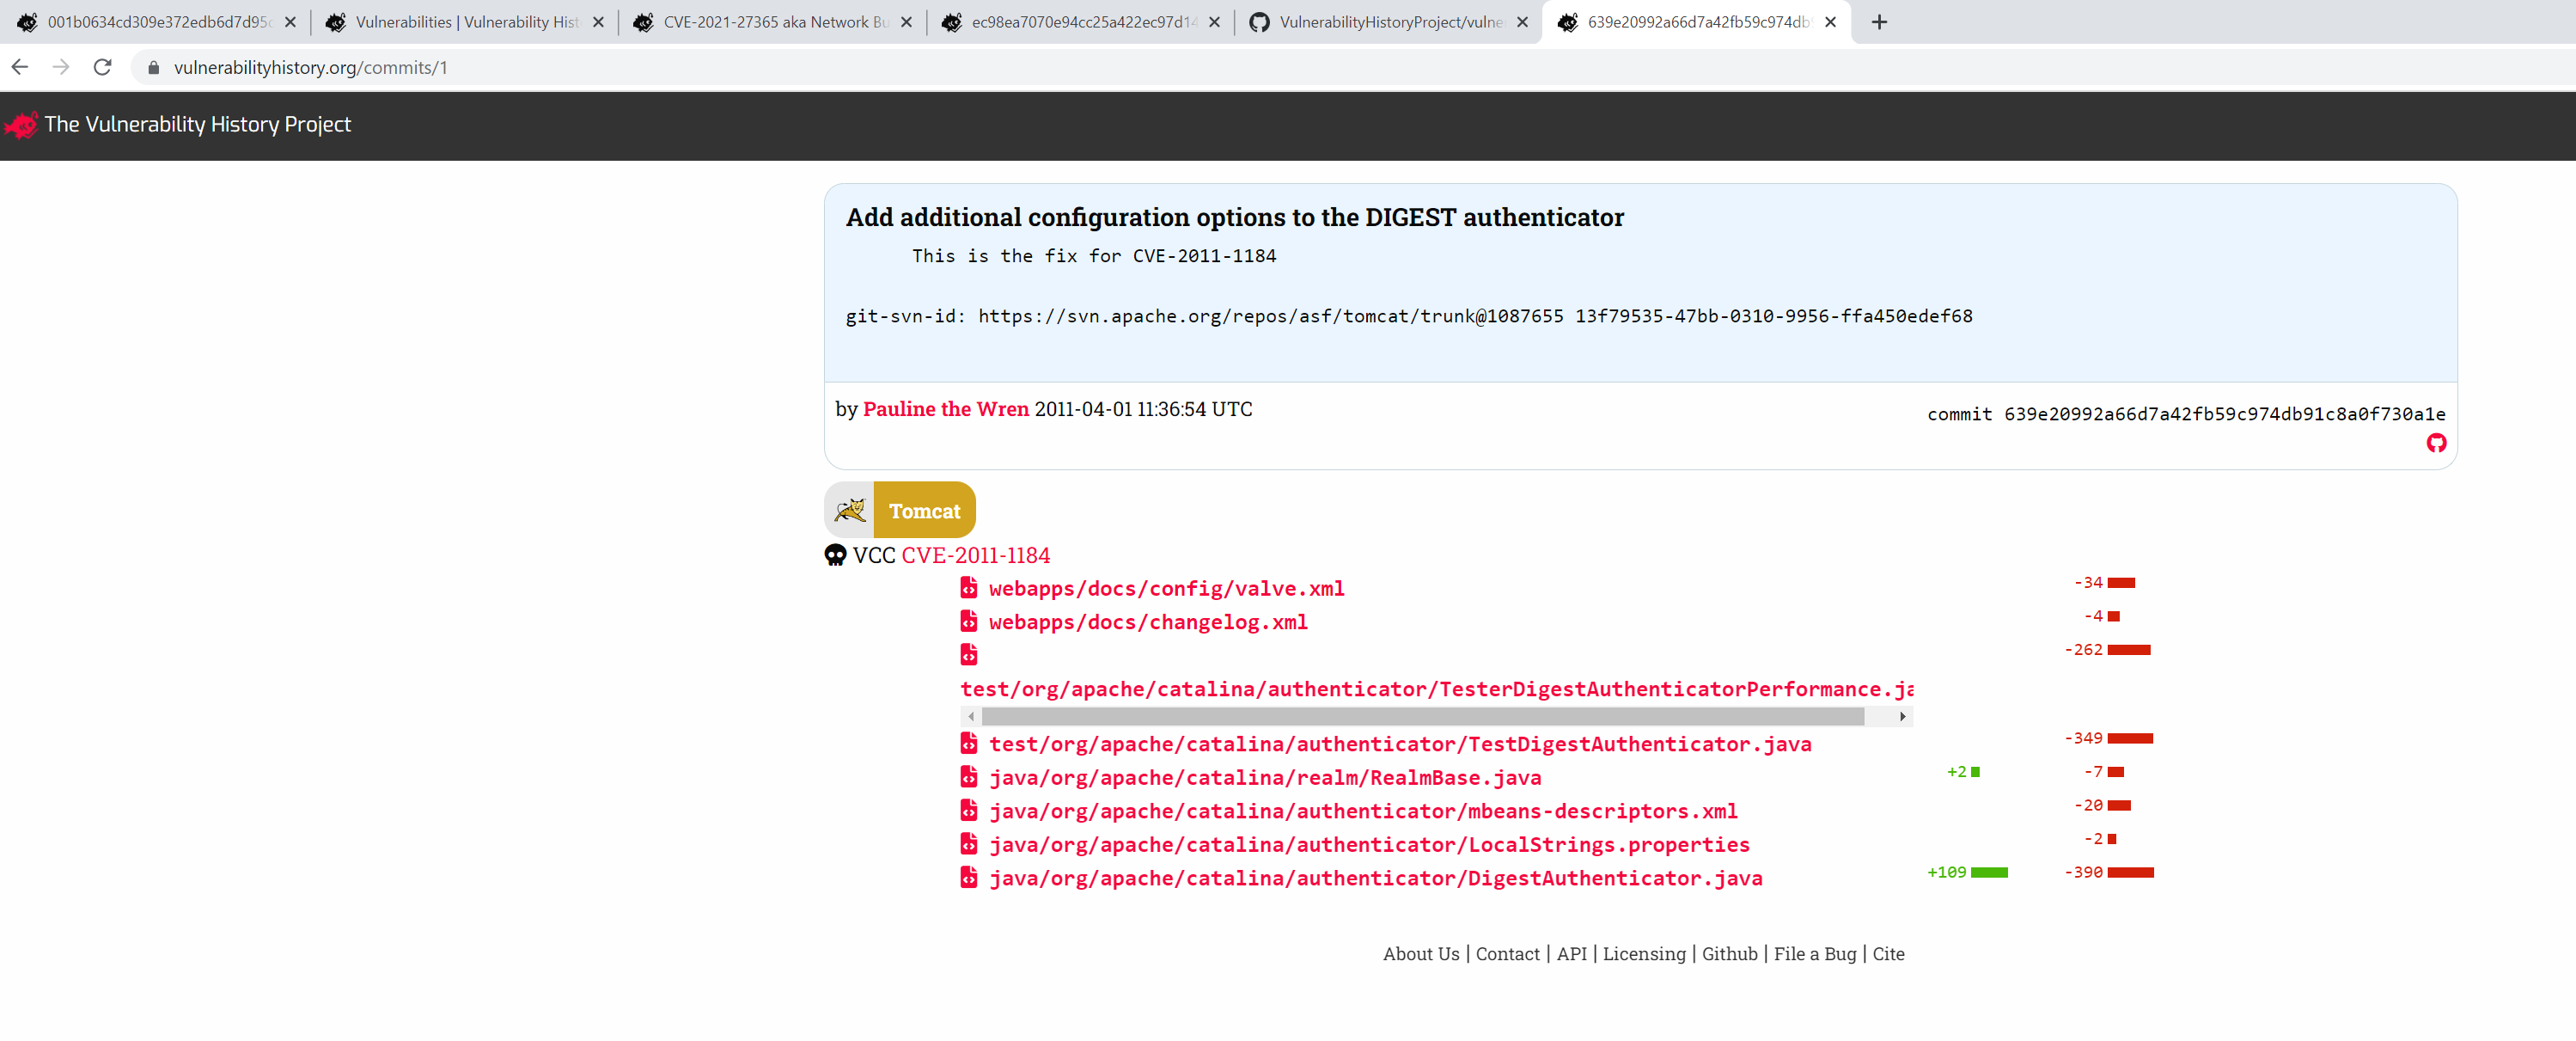
Task: Open the Cite footer link
Action: [1889, 954]
